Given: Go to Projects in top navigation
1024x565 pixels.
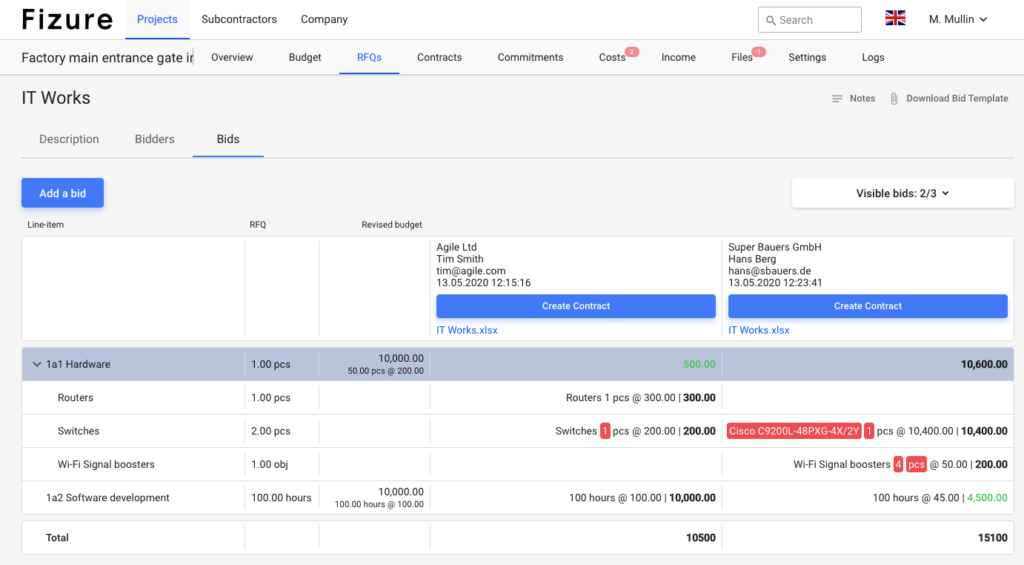Looking at the screenshot, I should [157, 20].
